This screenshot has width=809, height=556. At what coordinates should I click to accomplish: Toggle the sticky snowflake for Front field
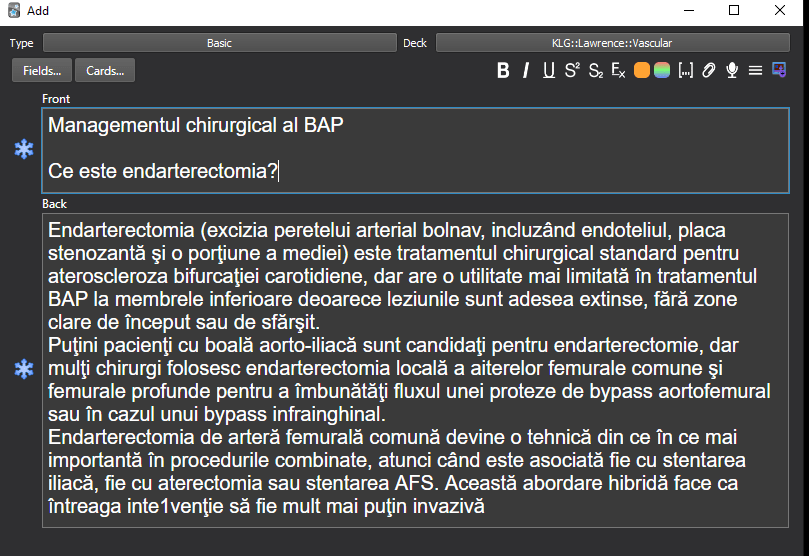click(x=24, y=149)
